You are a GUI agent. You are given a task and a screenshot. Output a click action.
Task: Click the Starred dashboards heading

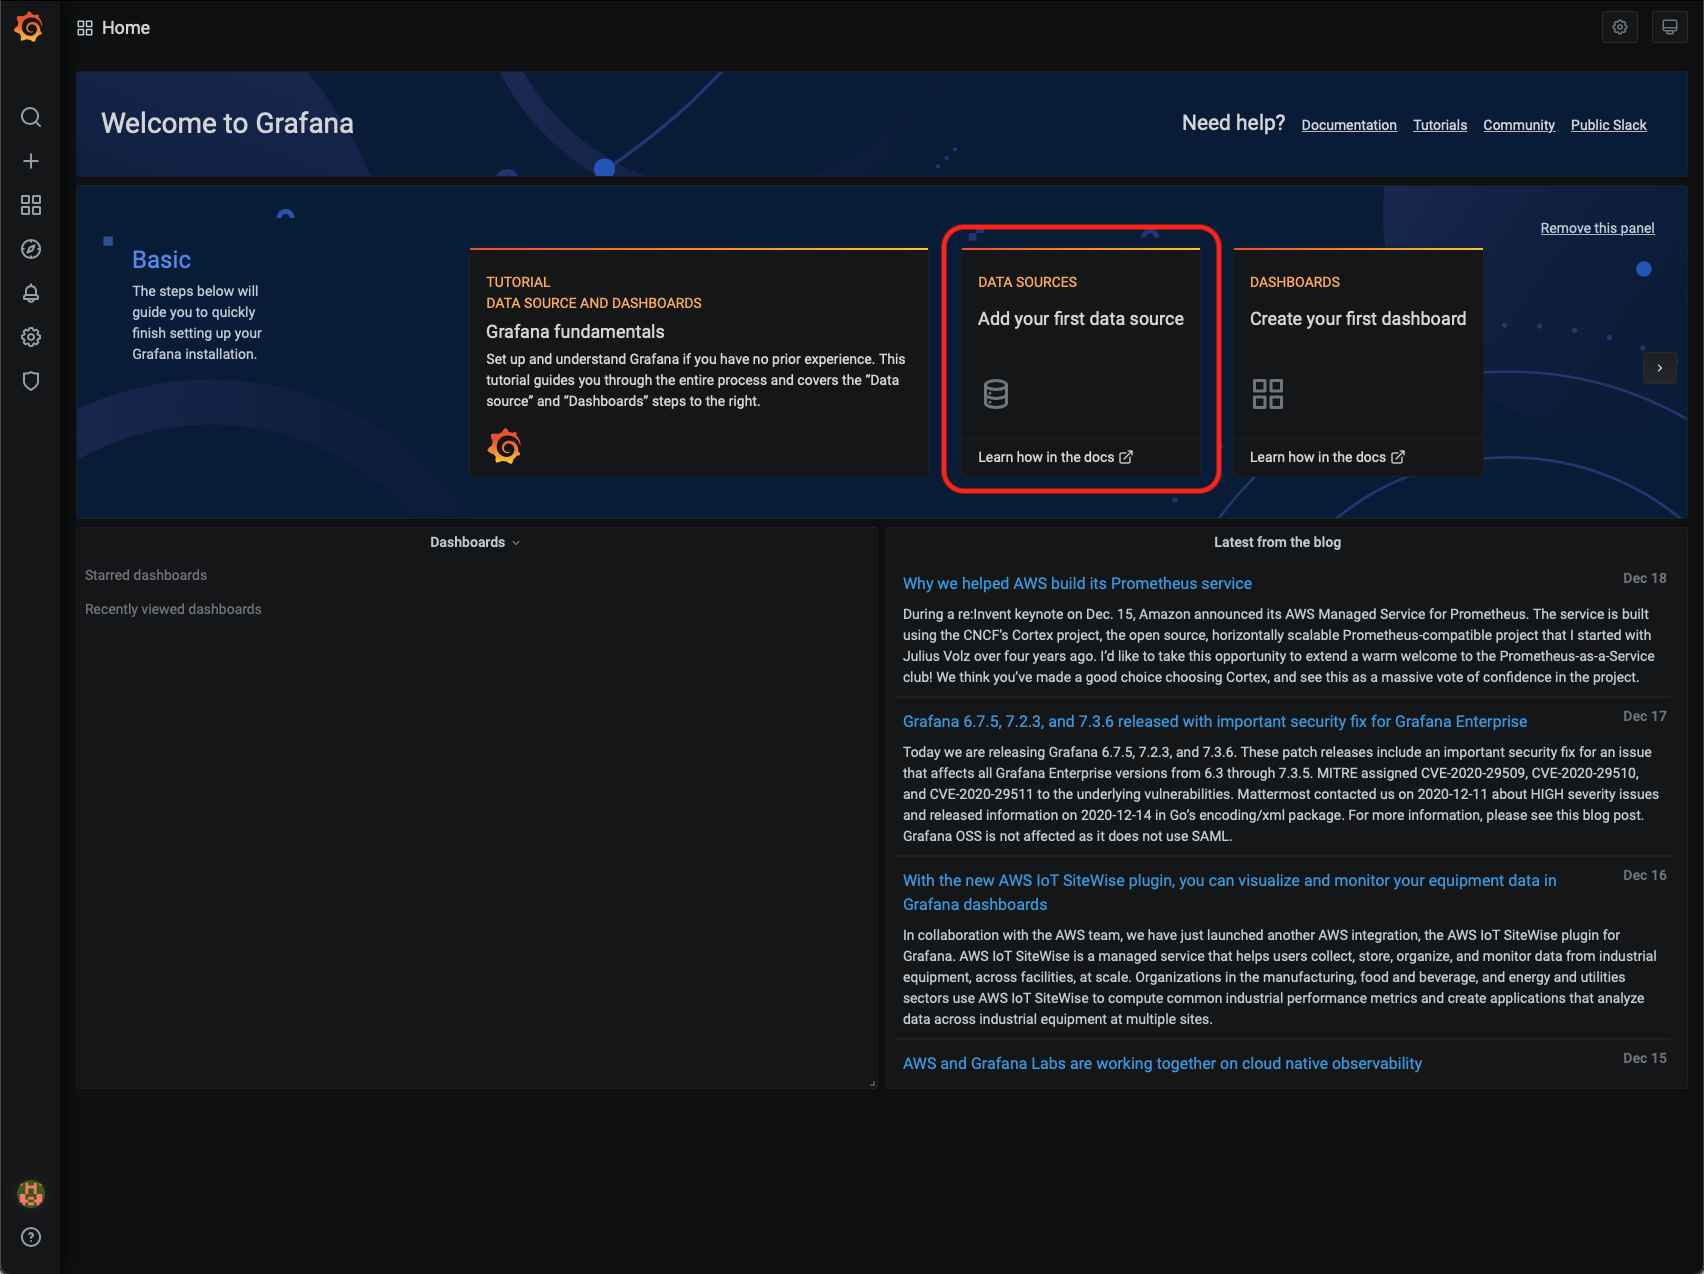pyautogui.click(x=146, y=575)
